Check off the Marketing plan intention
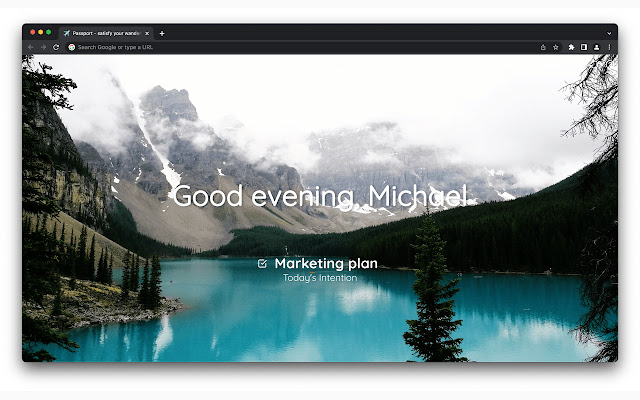This screenshot has height=400, width=640. pos(262,264)
